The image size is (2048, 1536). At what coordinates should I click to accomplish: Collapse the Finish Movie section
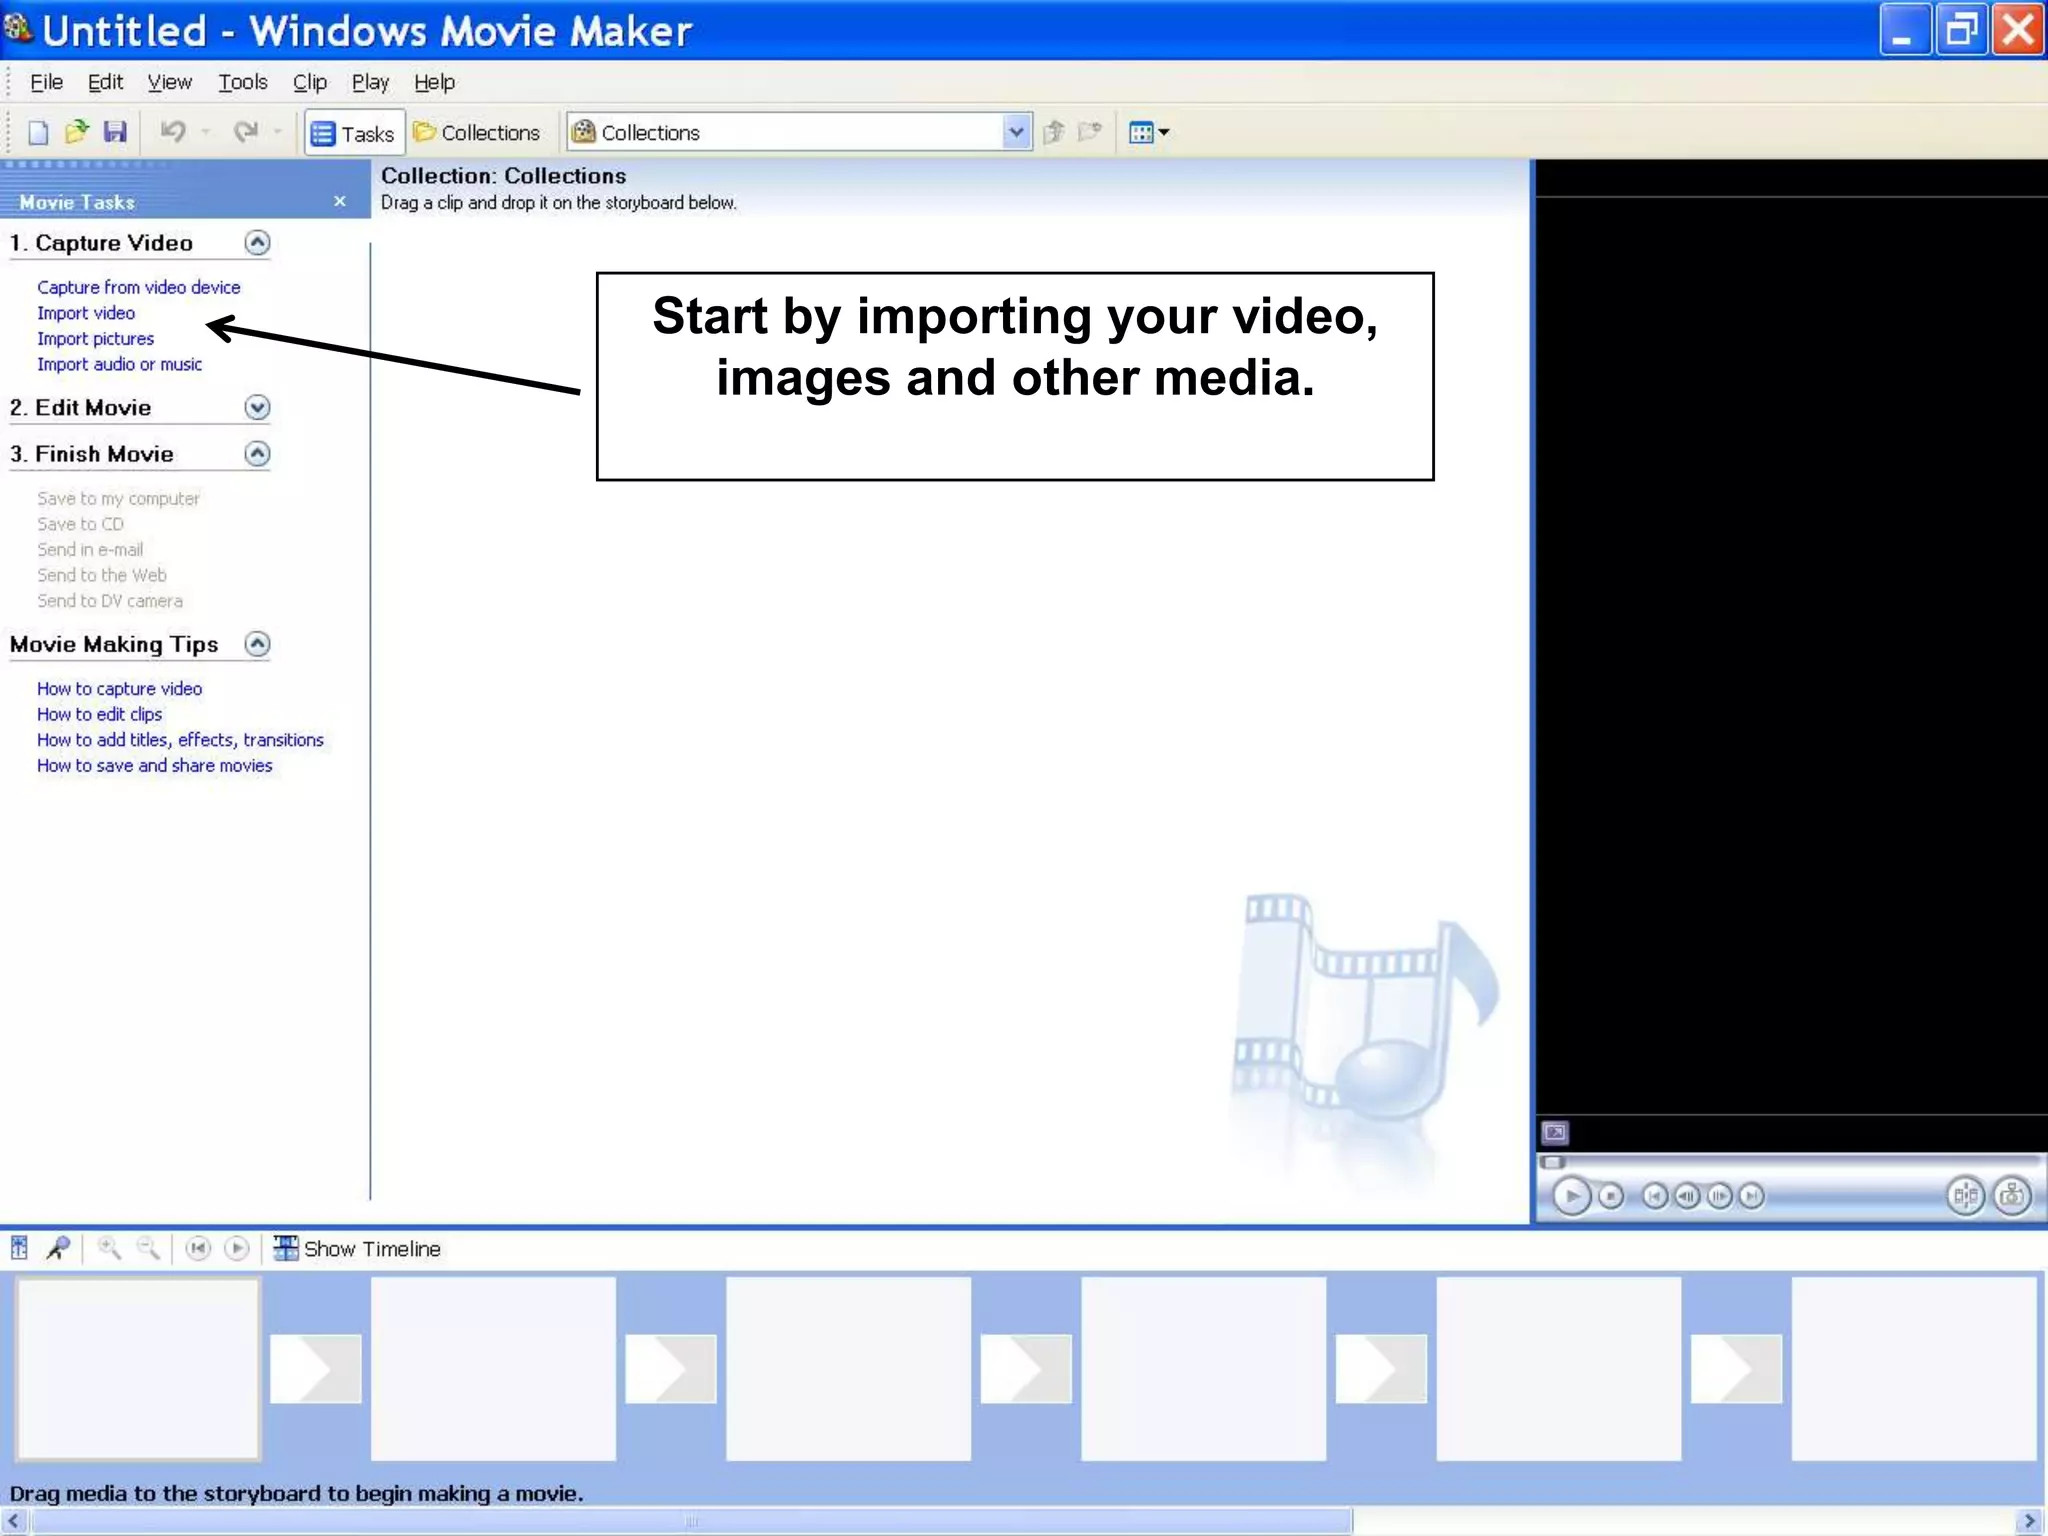(x=257, y=454)
